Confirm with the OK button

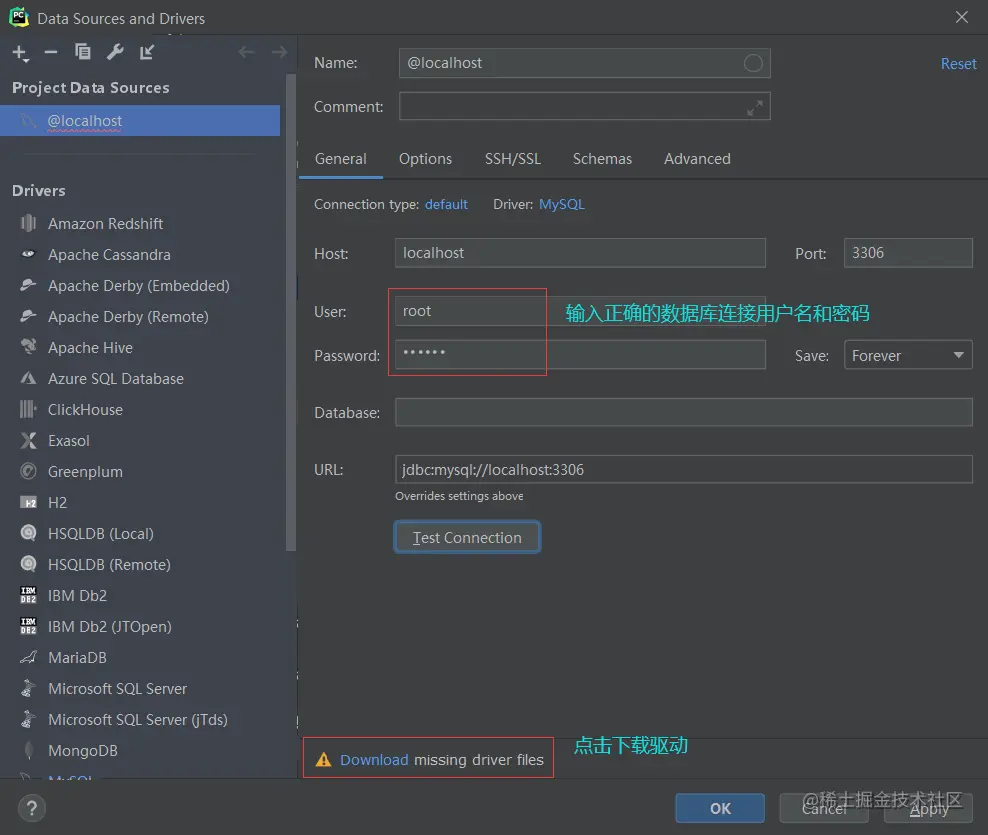pos(720,809)
